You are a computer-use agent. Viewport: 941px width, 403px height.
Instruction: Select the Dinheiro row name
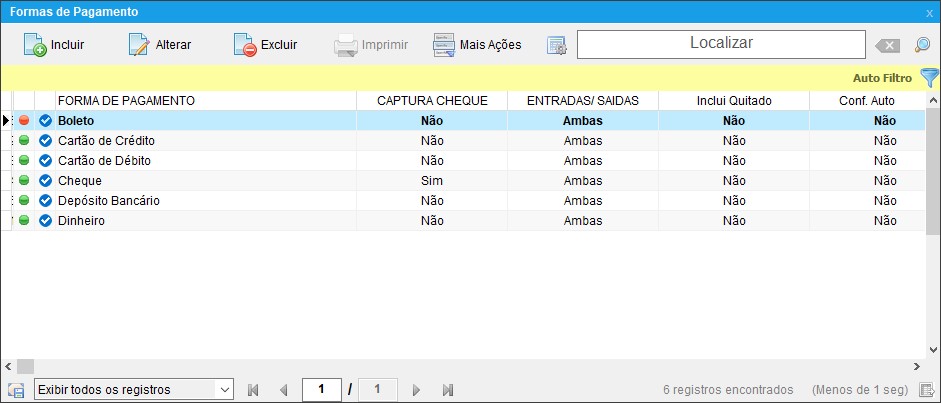(81, 221)
